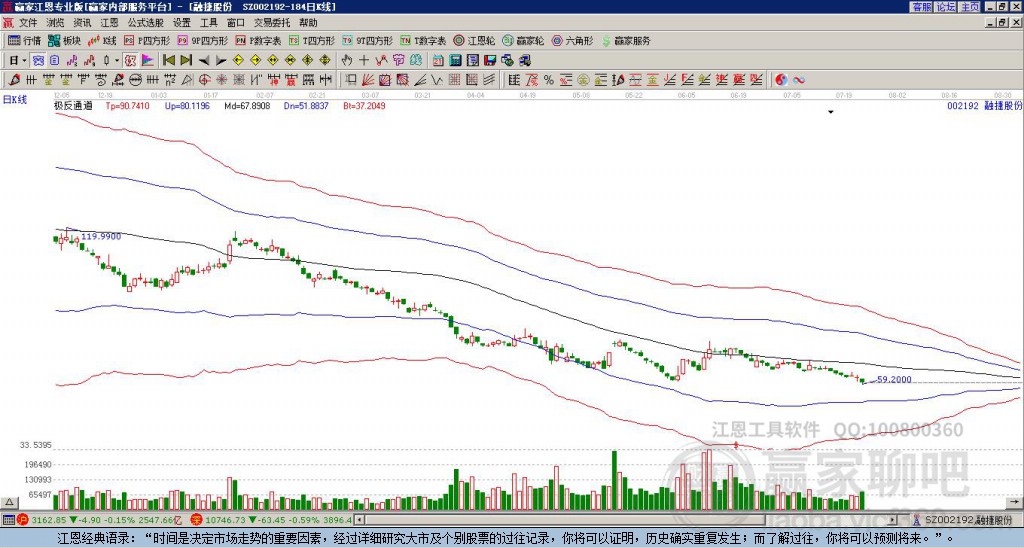Click the save floppy disk icon
This screenshot has height=548, width=1024.
pos(490,61)
